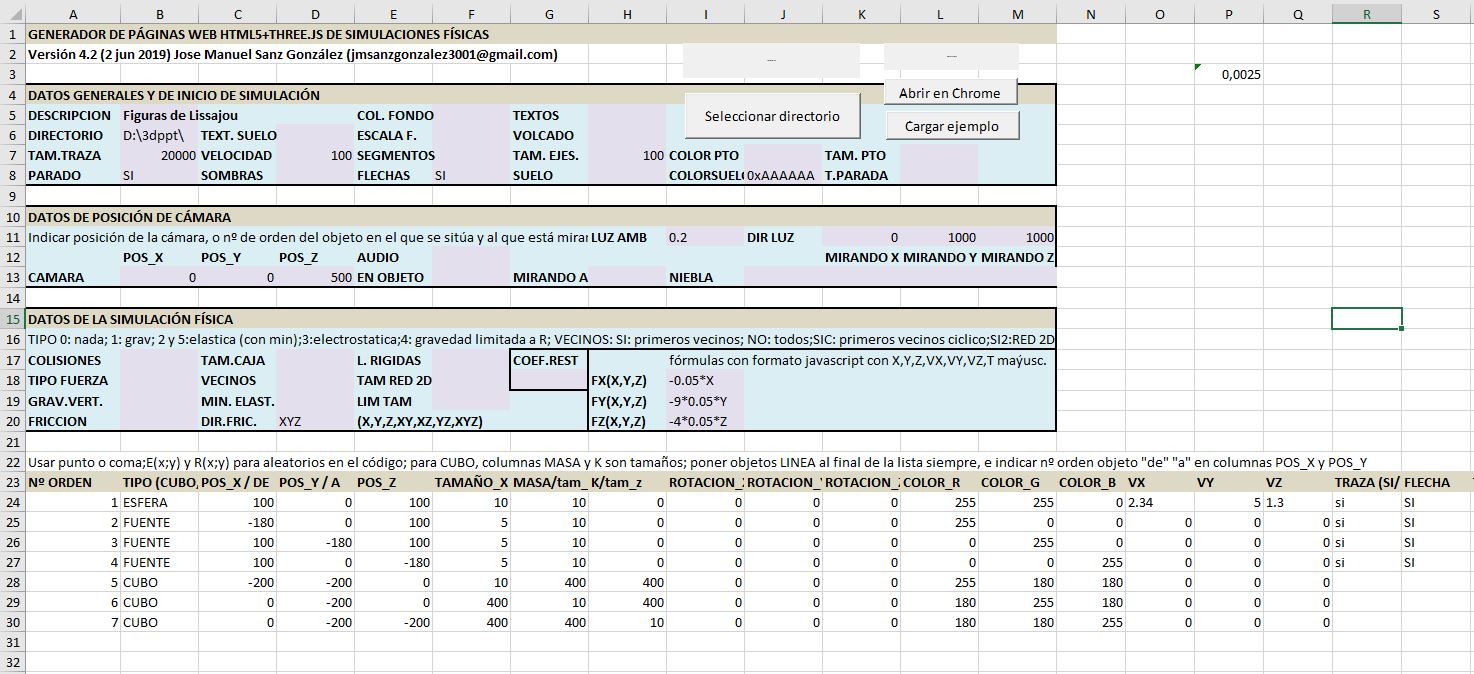
Task: Click the T.PARADA label cell
Action: 861,176
